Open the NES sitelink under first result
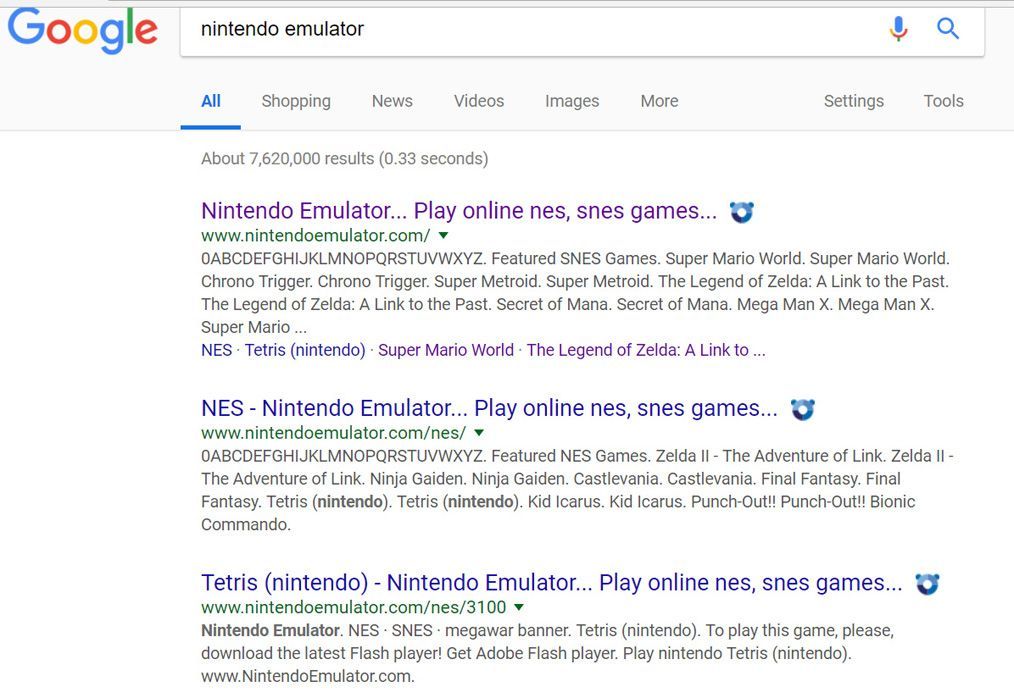Viewport: 1014px width, 698px height. tap(216, 350)
